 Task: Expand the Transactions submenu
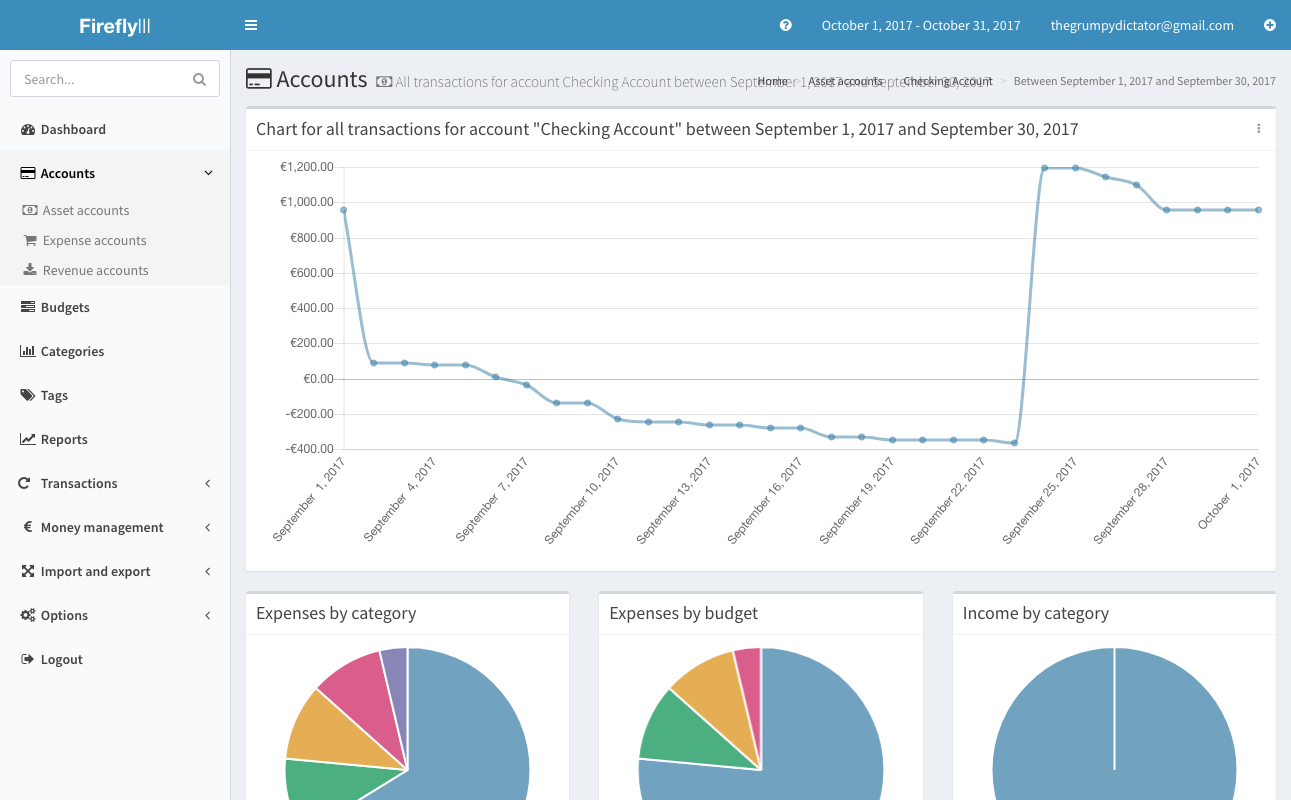(208, 483)
